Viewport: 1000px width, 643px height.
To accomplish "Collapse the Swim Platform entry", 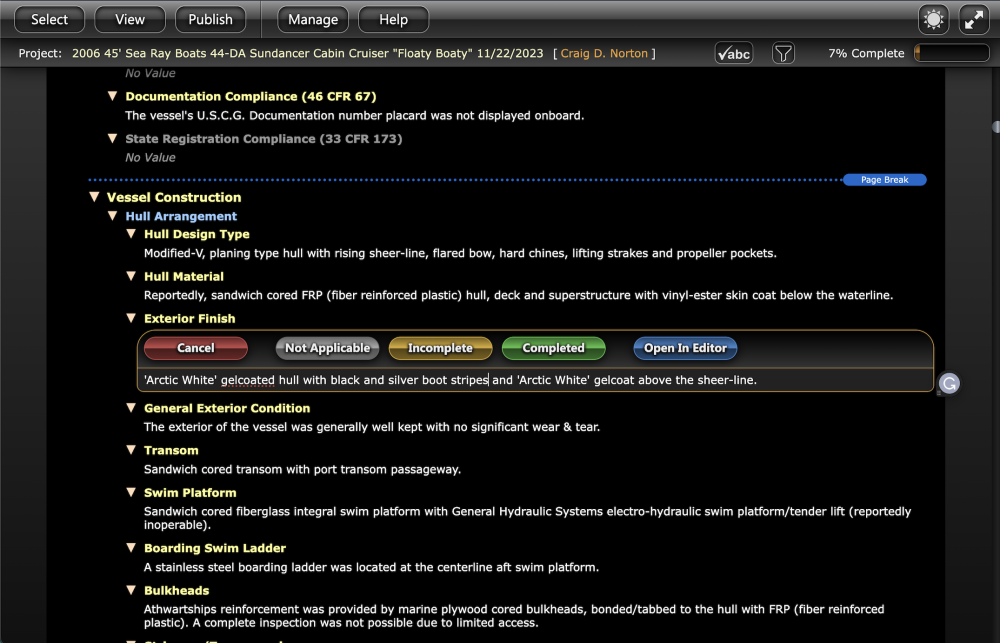I will pos(131,492).
